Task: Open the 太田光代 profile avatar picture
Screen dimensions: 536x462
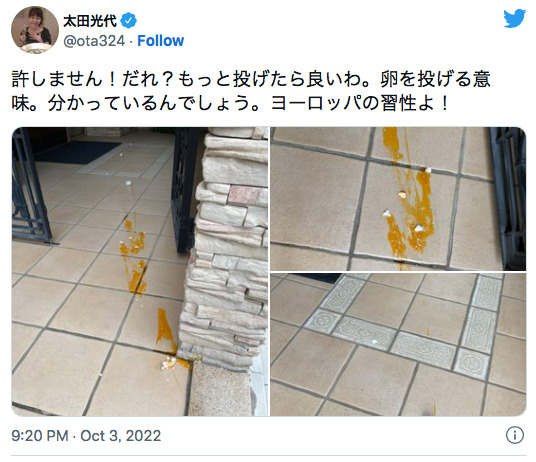Action: click(35, 30)
